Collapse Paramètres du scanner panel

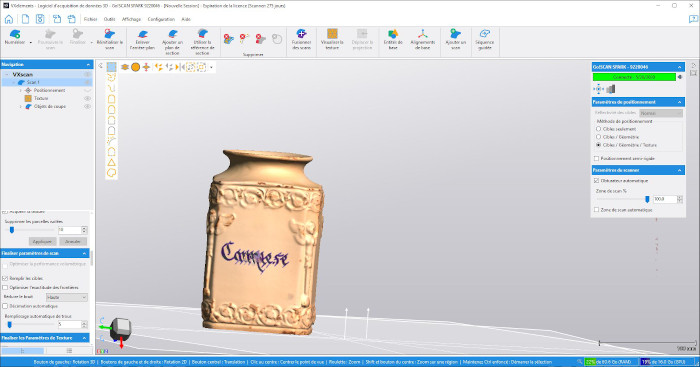[x=679, y=170]
